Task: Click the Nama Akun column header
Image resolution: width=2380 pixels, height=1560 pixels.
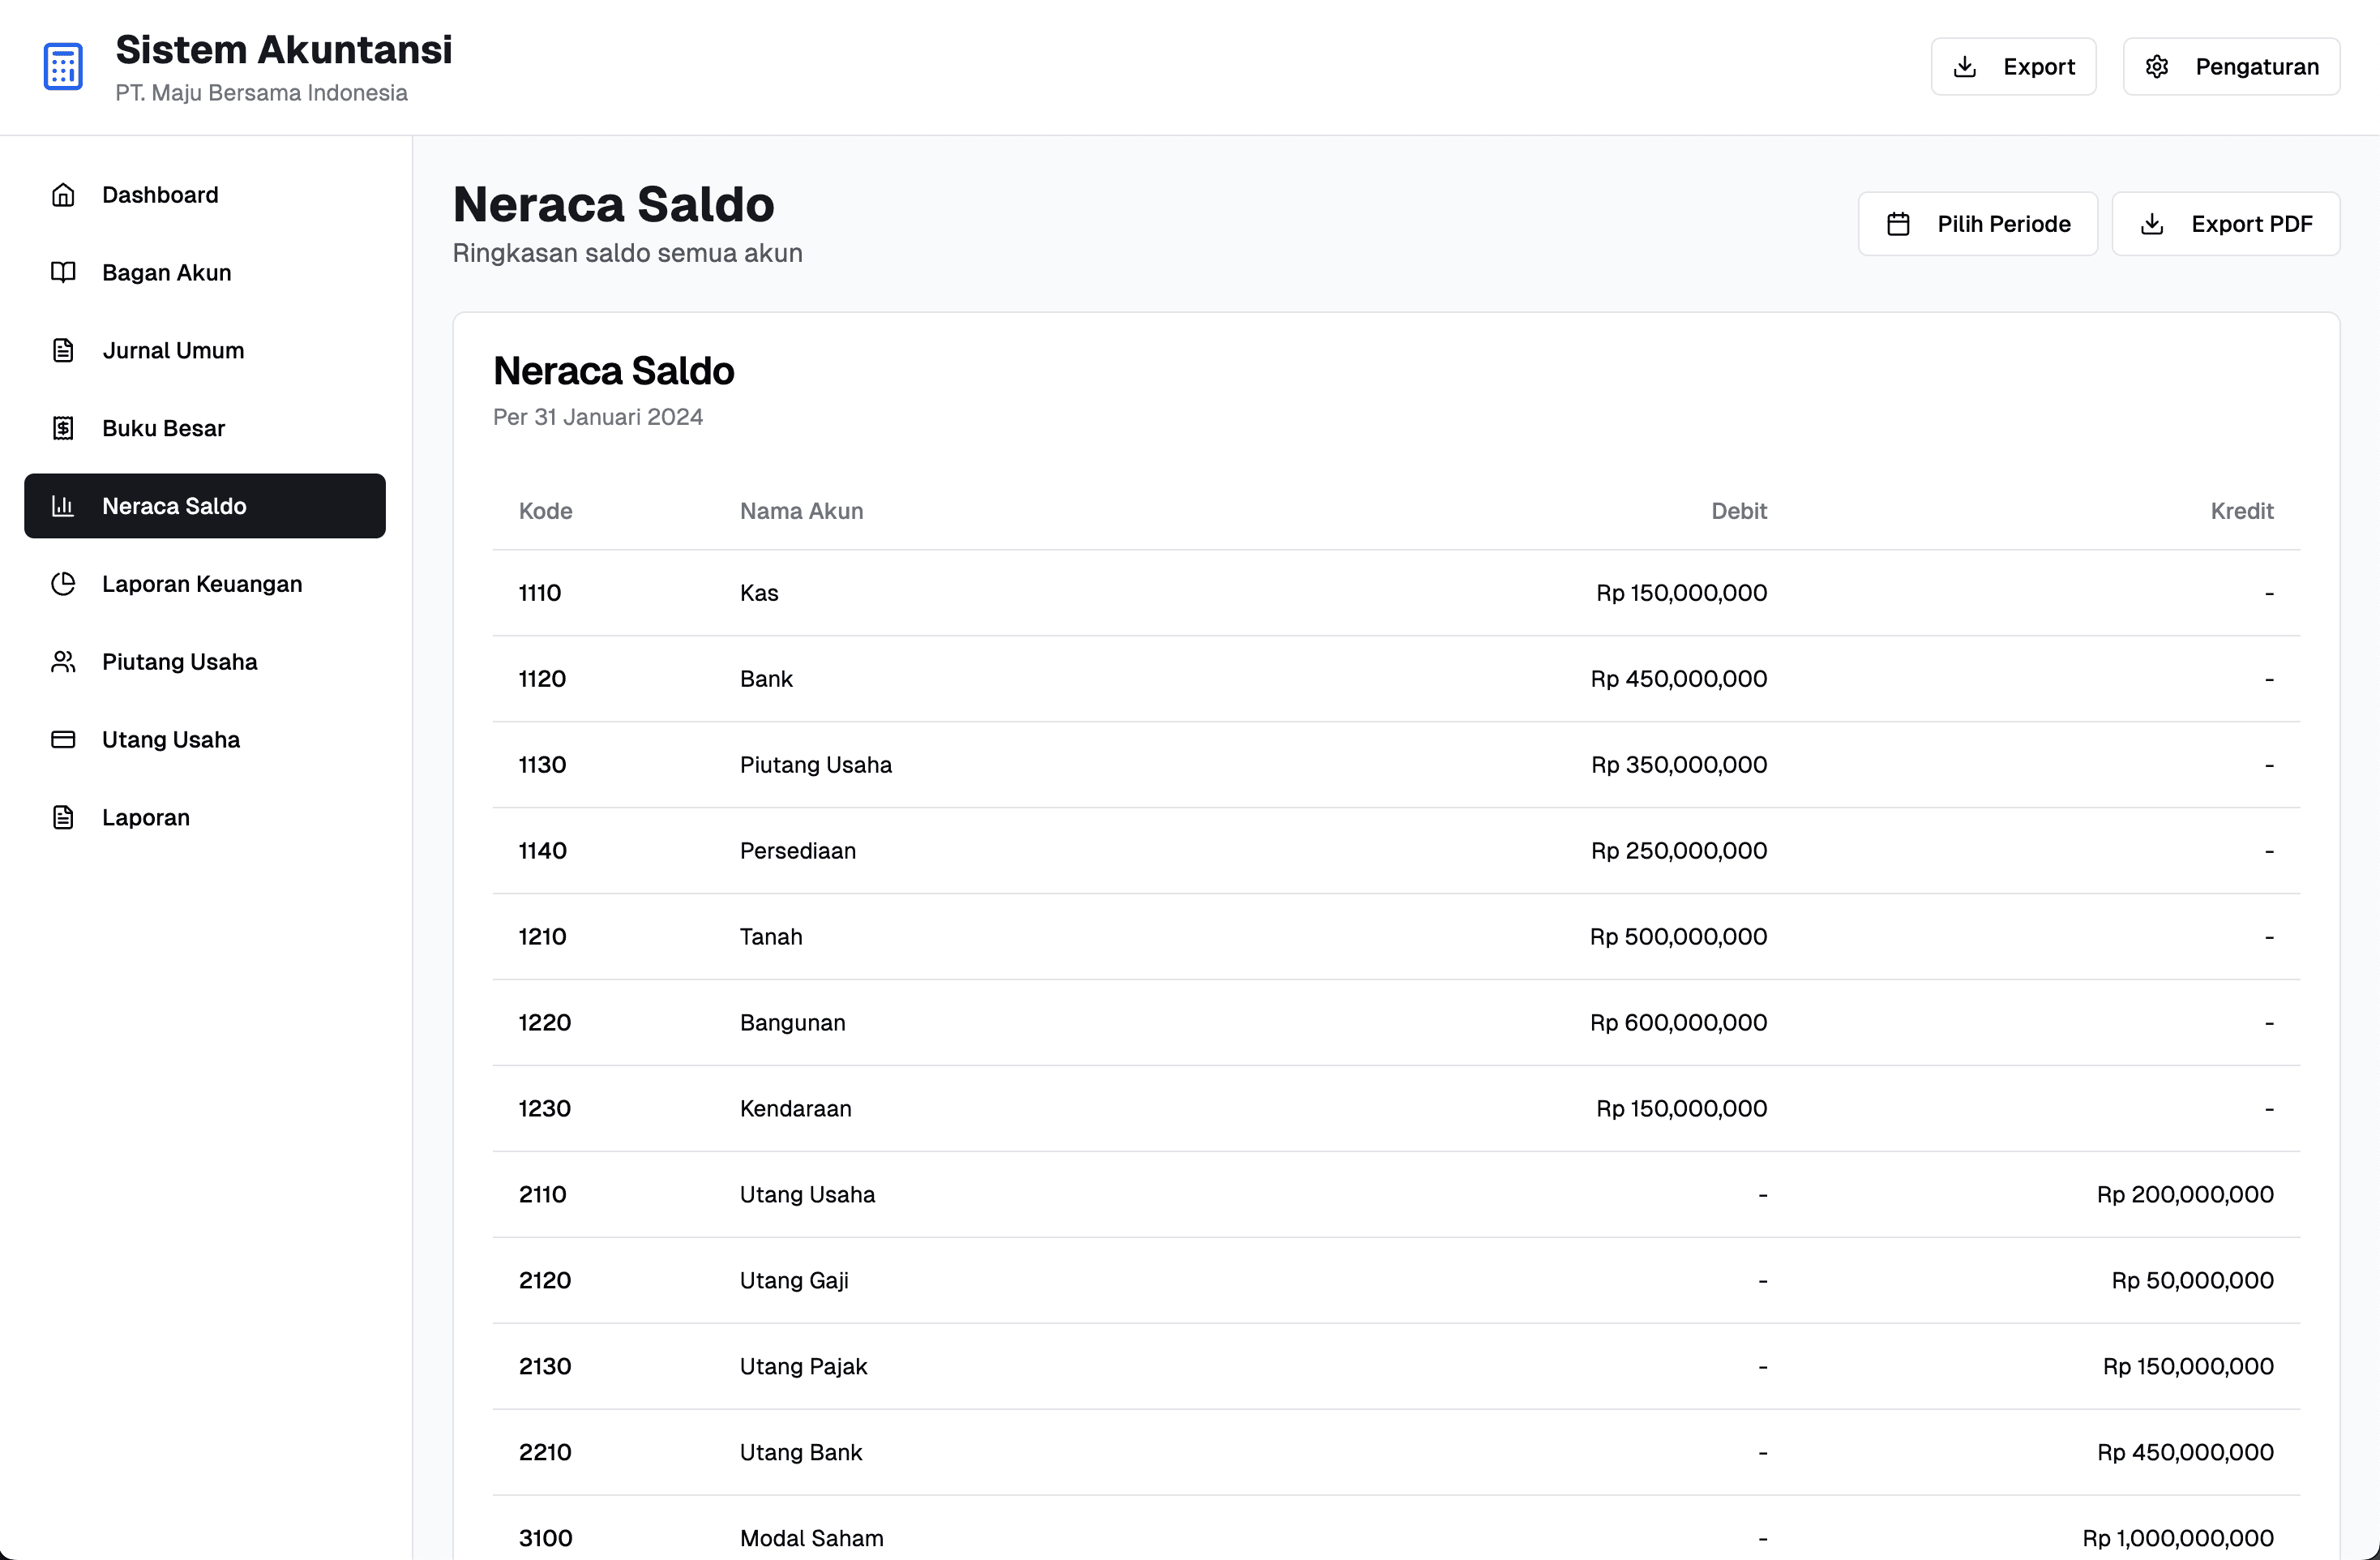Action: pos(801,511)
